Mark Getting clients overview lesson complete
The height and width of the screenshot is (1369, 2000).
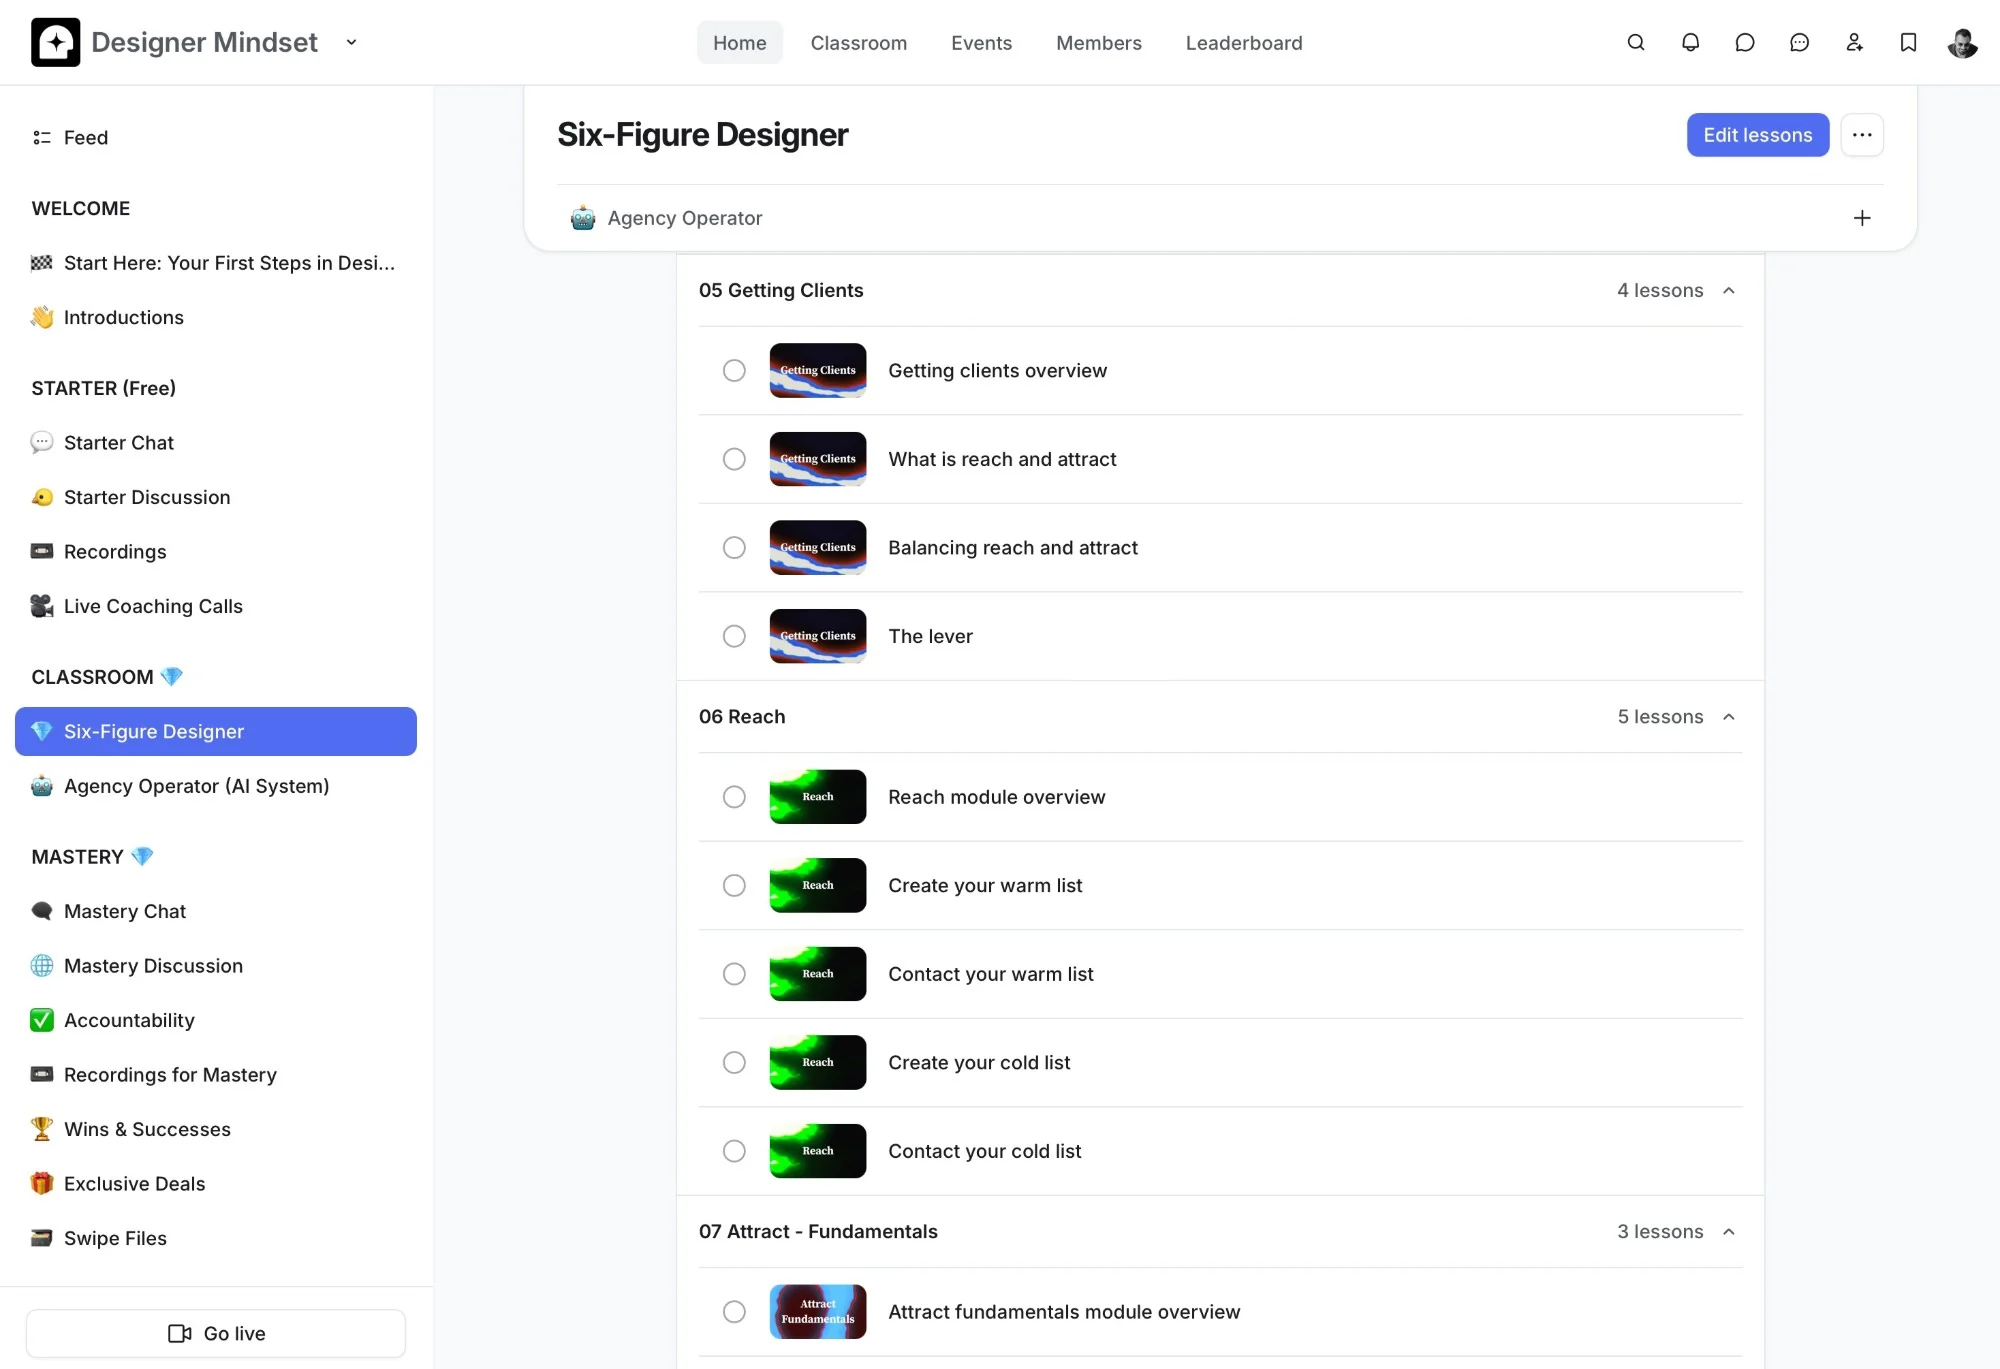(x=734, y=371)
